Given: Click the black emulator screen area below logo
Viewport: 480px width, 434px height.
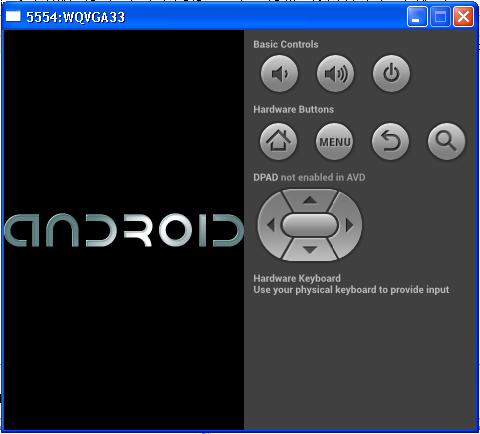Looking at the screenshot, I should click(124, 338).
